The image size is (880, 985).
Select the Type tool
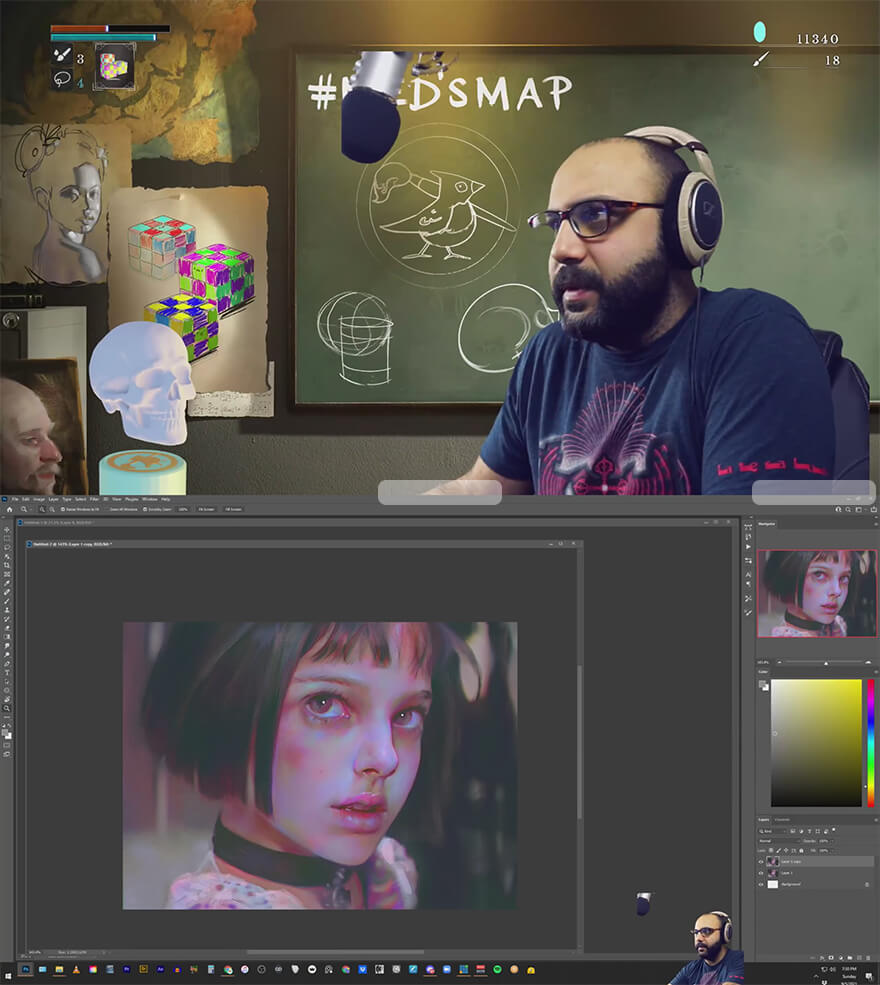pyautogui.click(x=7, y=672)
